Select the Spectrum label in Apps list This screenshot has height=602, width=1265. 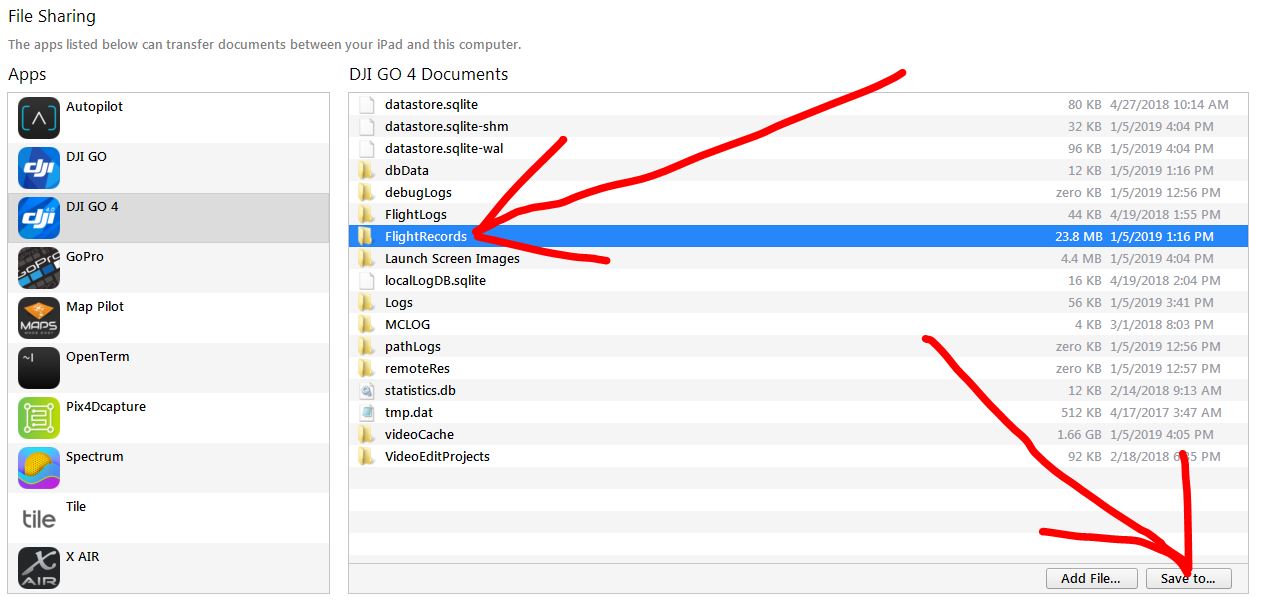pyautogui.click(x=95, y=456)
